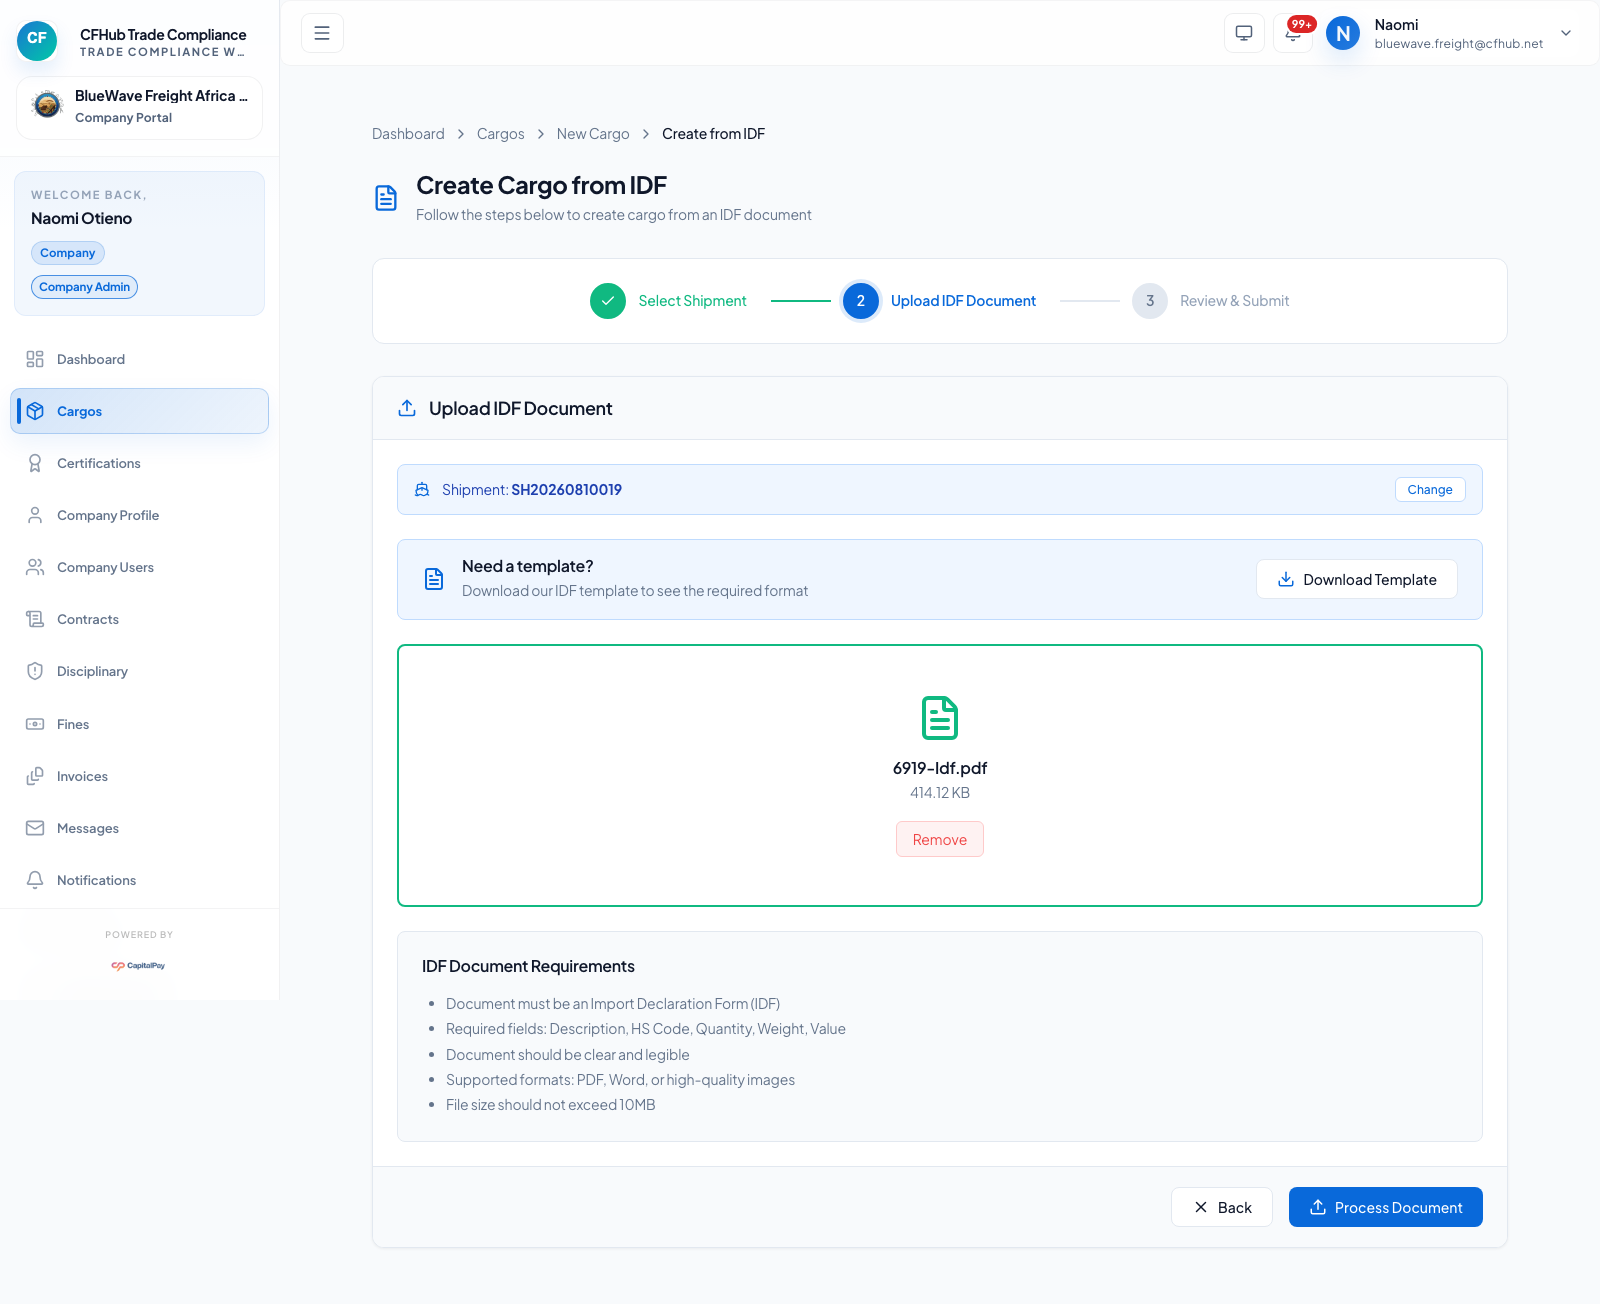Jump to Review & Submit step 3
Screen dimensions: 1600x1304
(1150, 301)
